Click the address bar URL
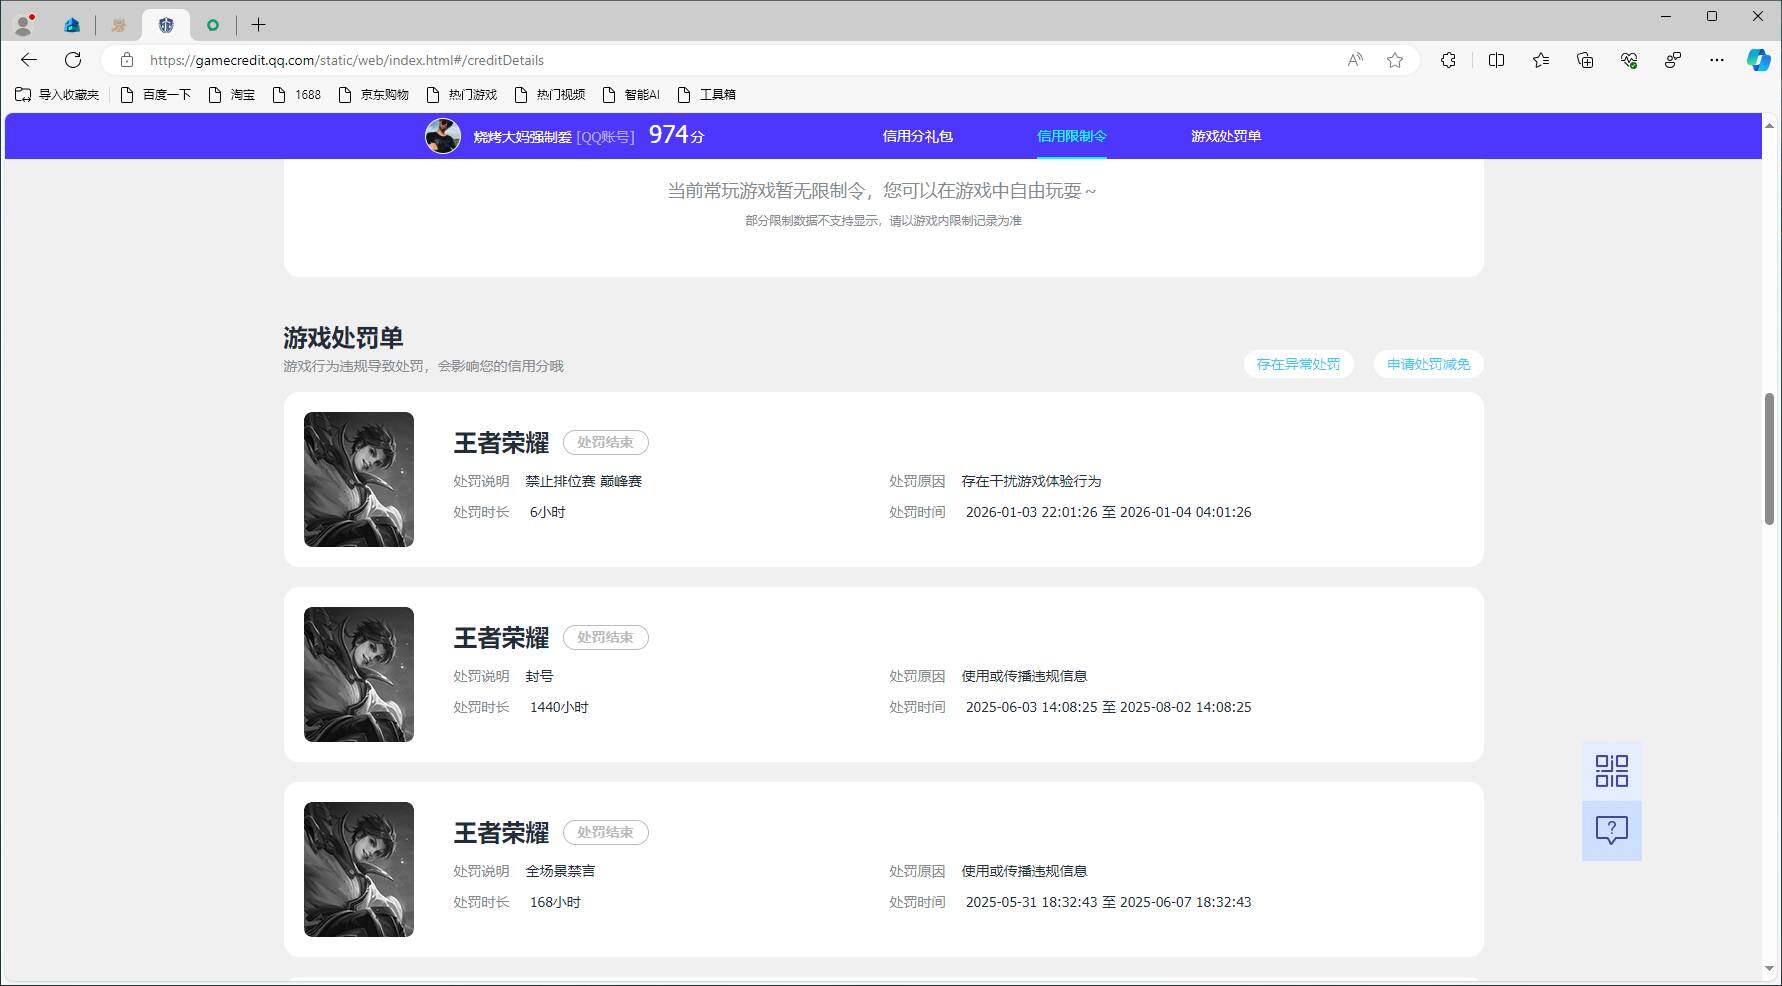 click(347, 60)
